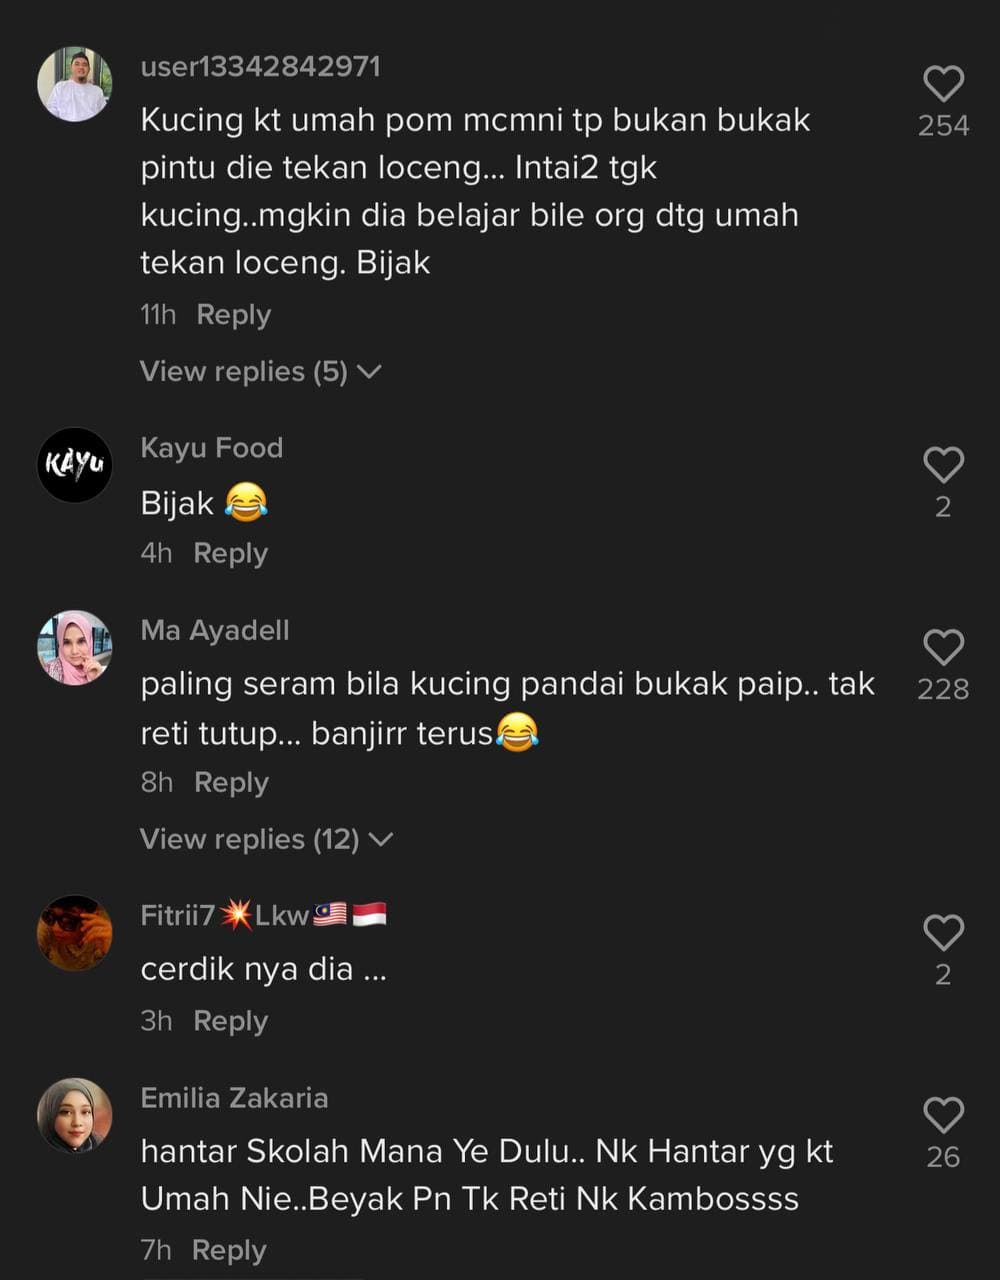The image size is (1000, 1280).
Task: Open Emilia Zakaria's profile picture
Action: (75, 1115)
